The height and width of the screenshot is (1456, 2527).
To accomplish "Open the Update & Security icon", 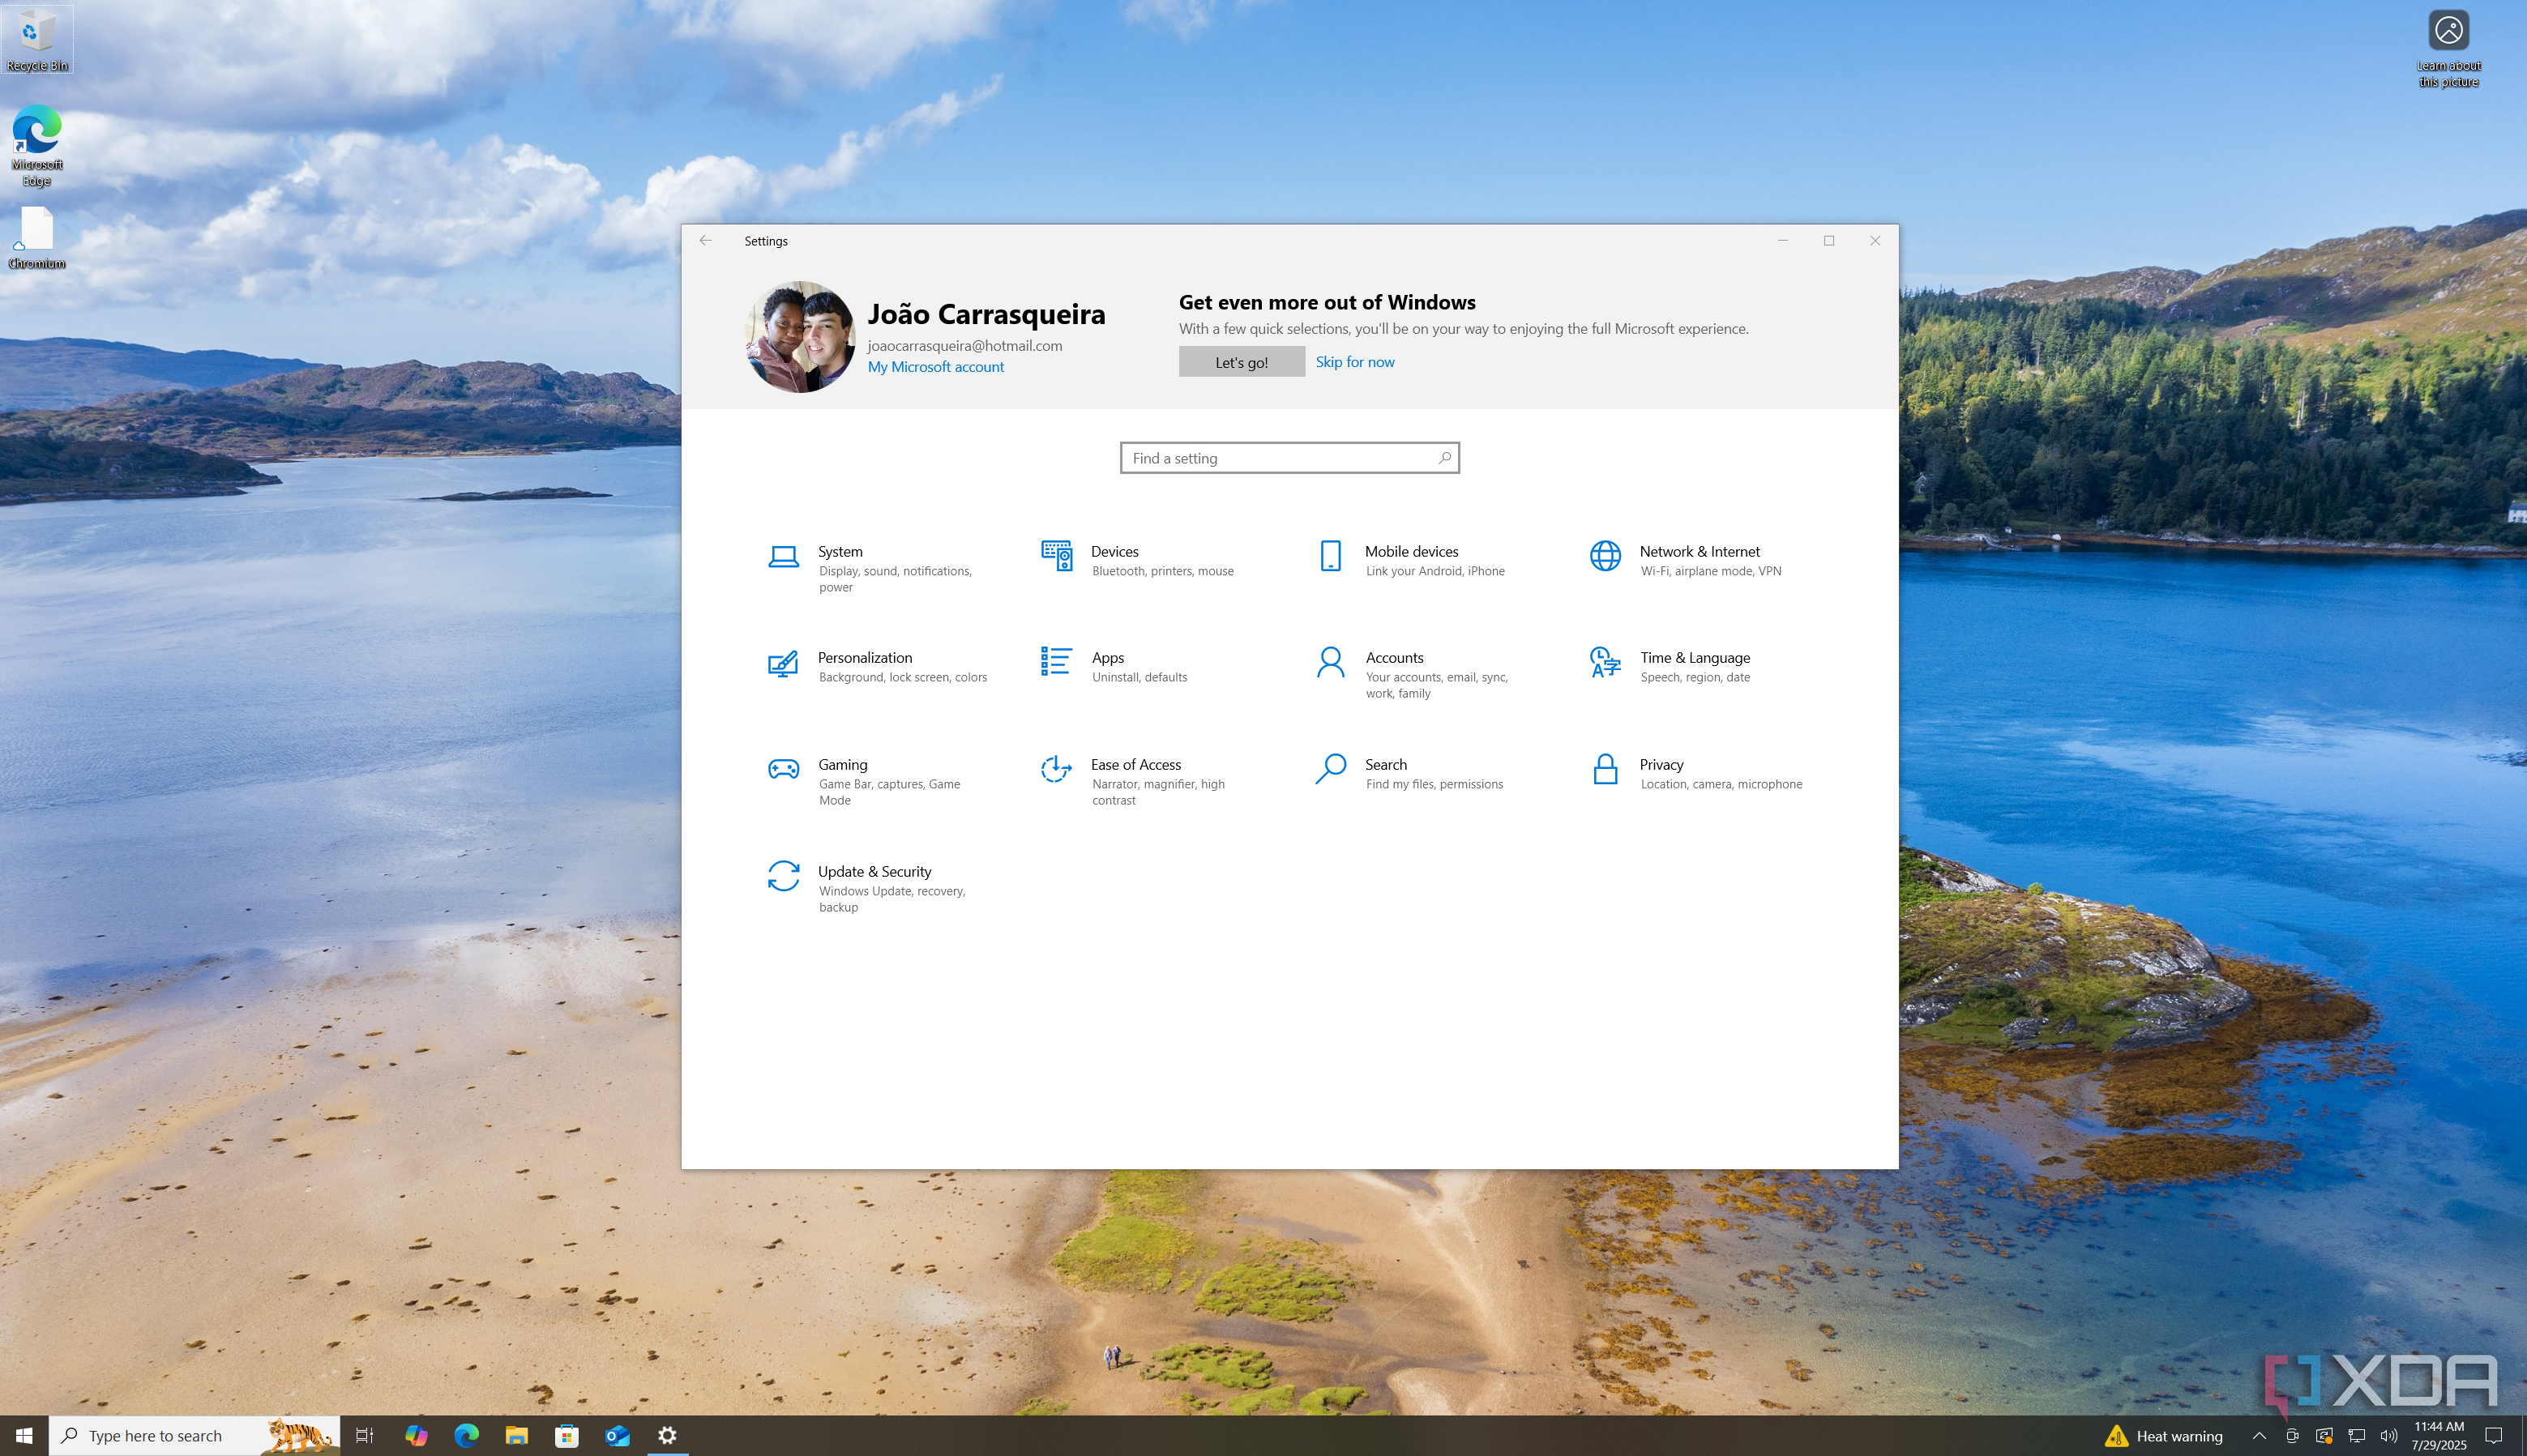I will 783,876.
